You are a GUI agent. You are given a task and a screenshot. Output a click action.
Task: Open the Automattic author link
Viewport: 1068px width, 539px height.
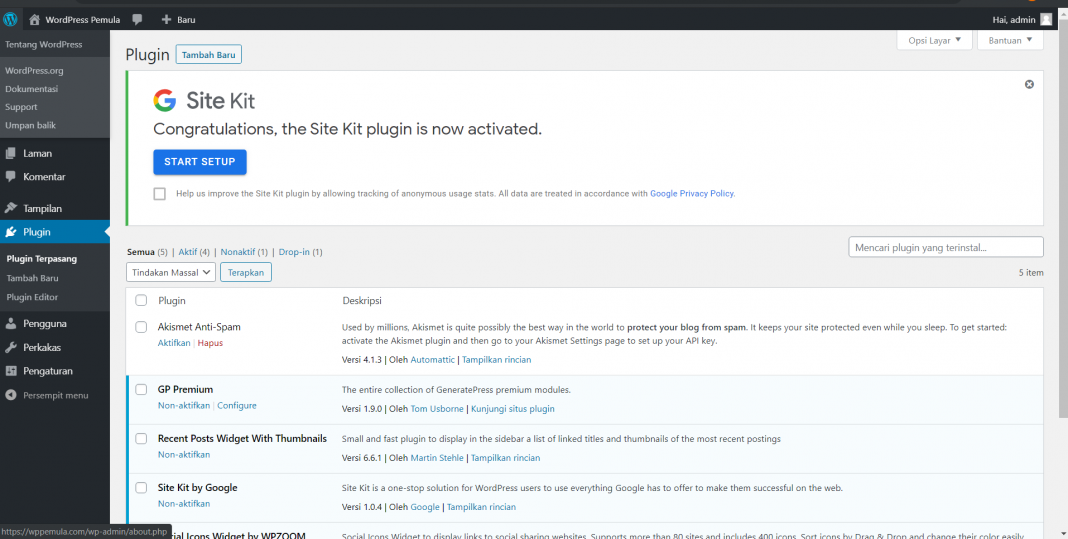[x=433, y=359]
